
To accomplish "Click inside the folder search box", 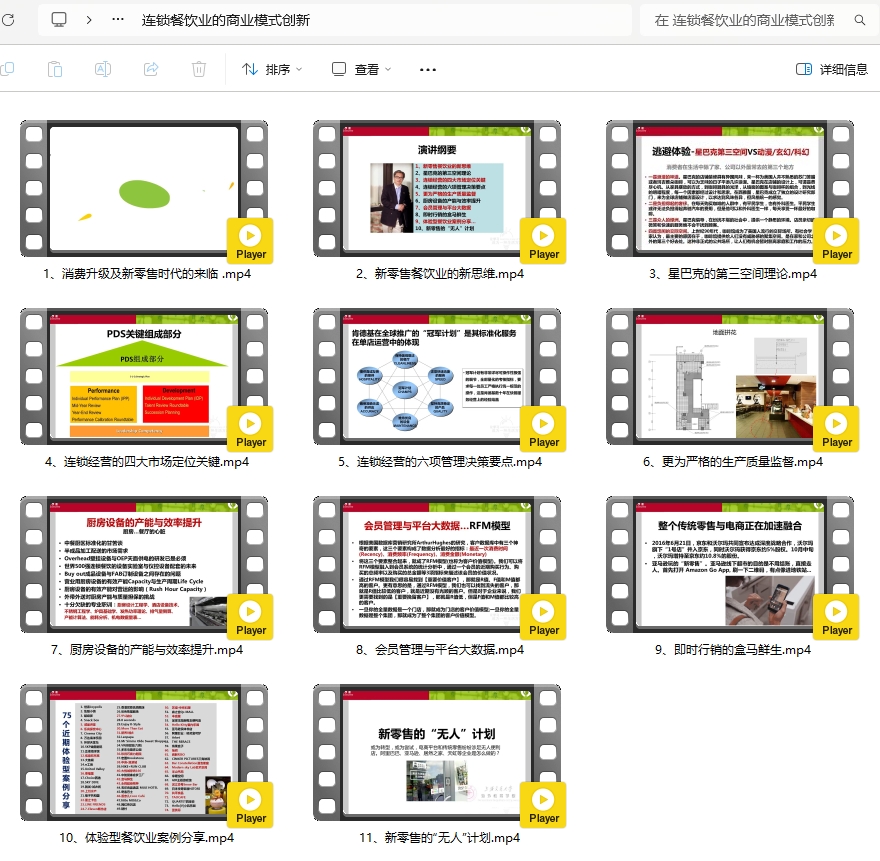I will pyautogui.click(x=745, y=19).
